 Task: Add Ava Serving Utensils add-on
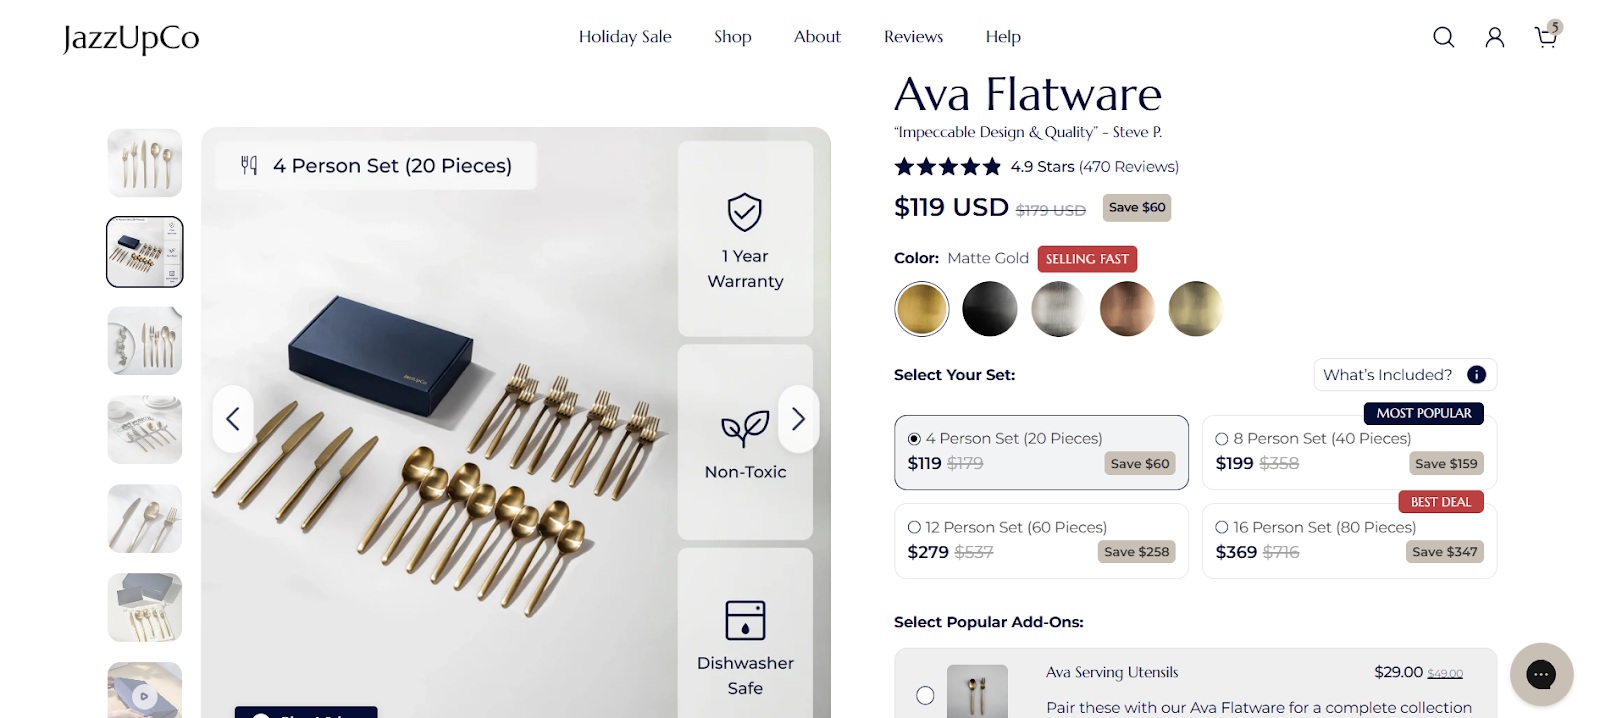[925, 695]
